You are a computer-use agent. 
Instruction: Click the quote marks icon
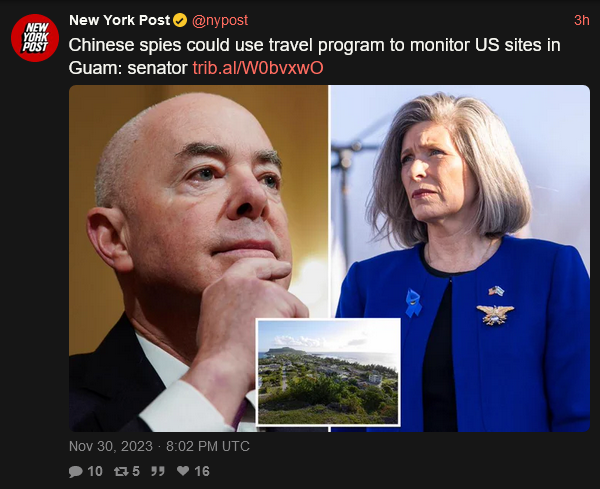[158, 471]
